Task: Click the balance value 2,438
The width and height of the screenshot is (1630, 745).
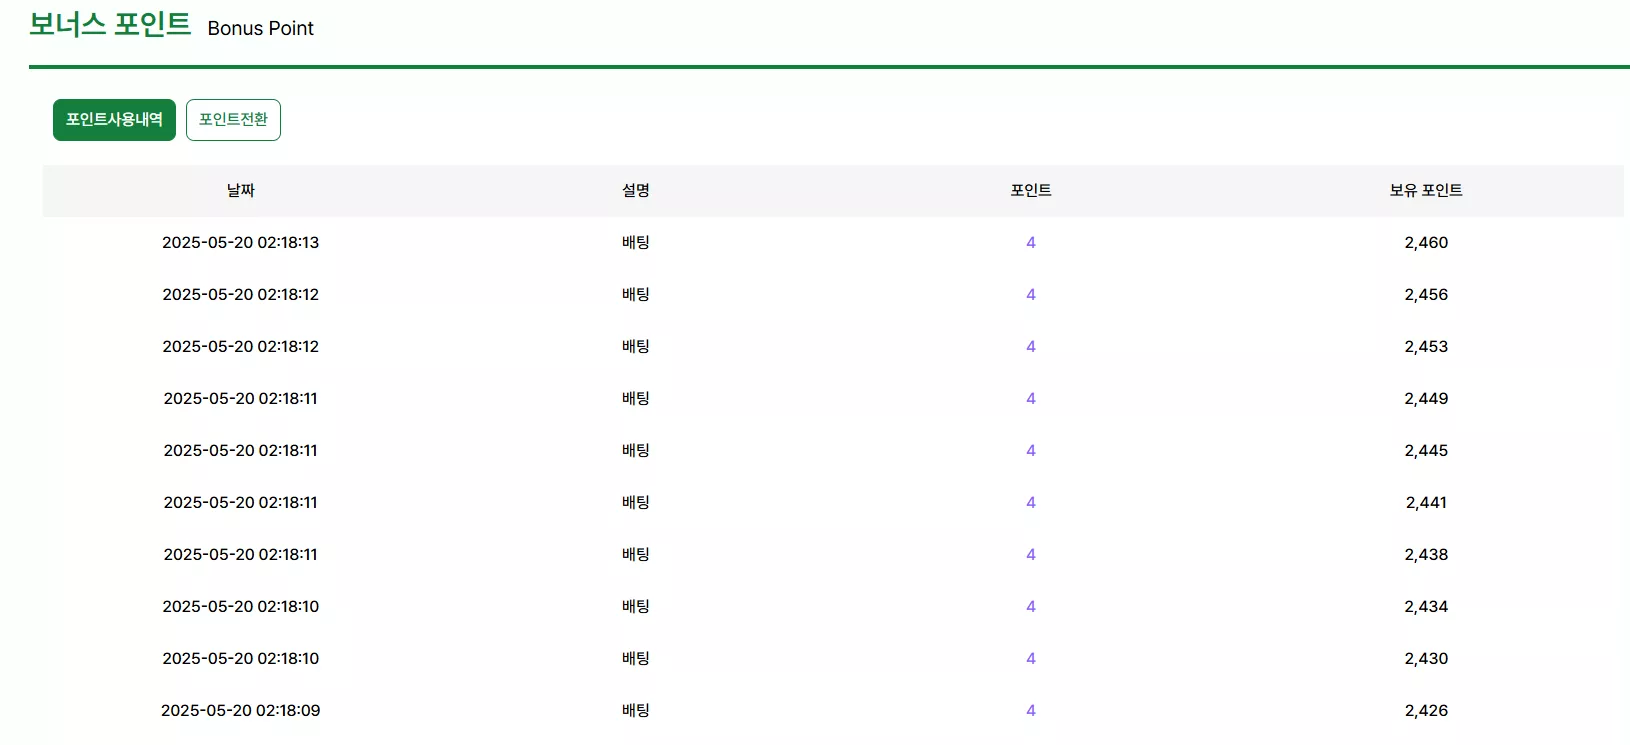Action: click(1426, 554)
